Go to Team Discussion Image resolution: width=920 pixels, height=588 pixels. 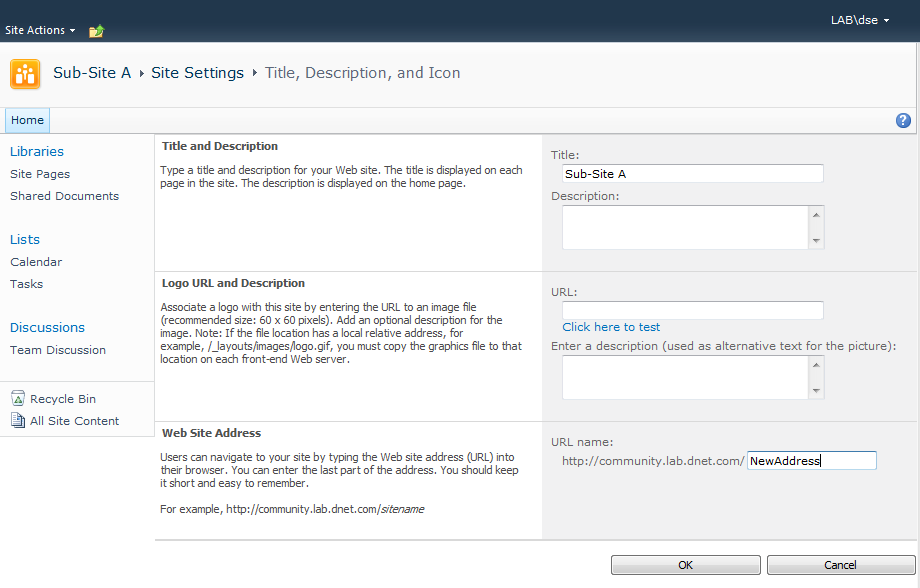click(58, 350)
